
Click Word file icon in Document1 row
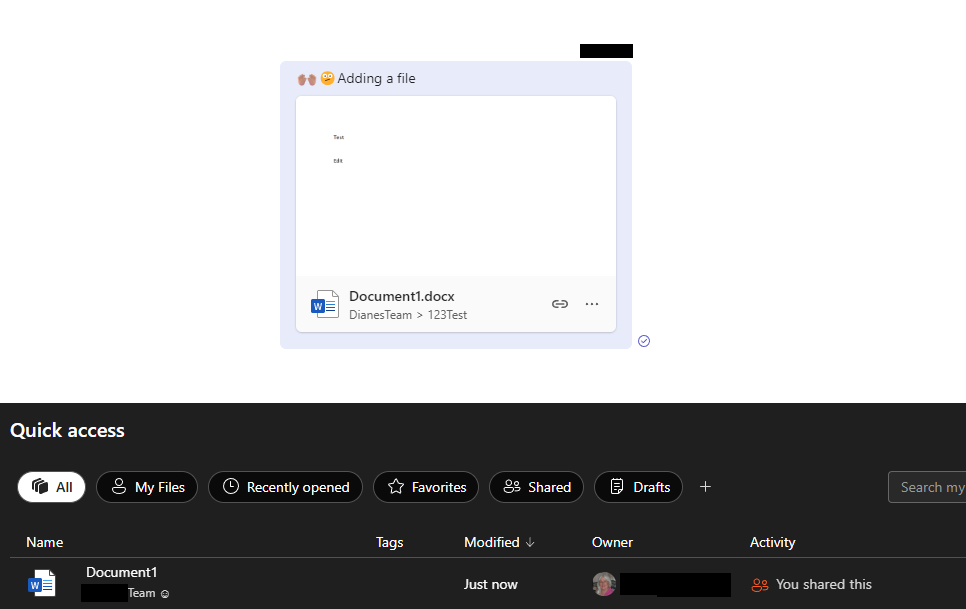point(42,584)
